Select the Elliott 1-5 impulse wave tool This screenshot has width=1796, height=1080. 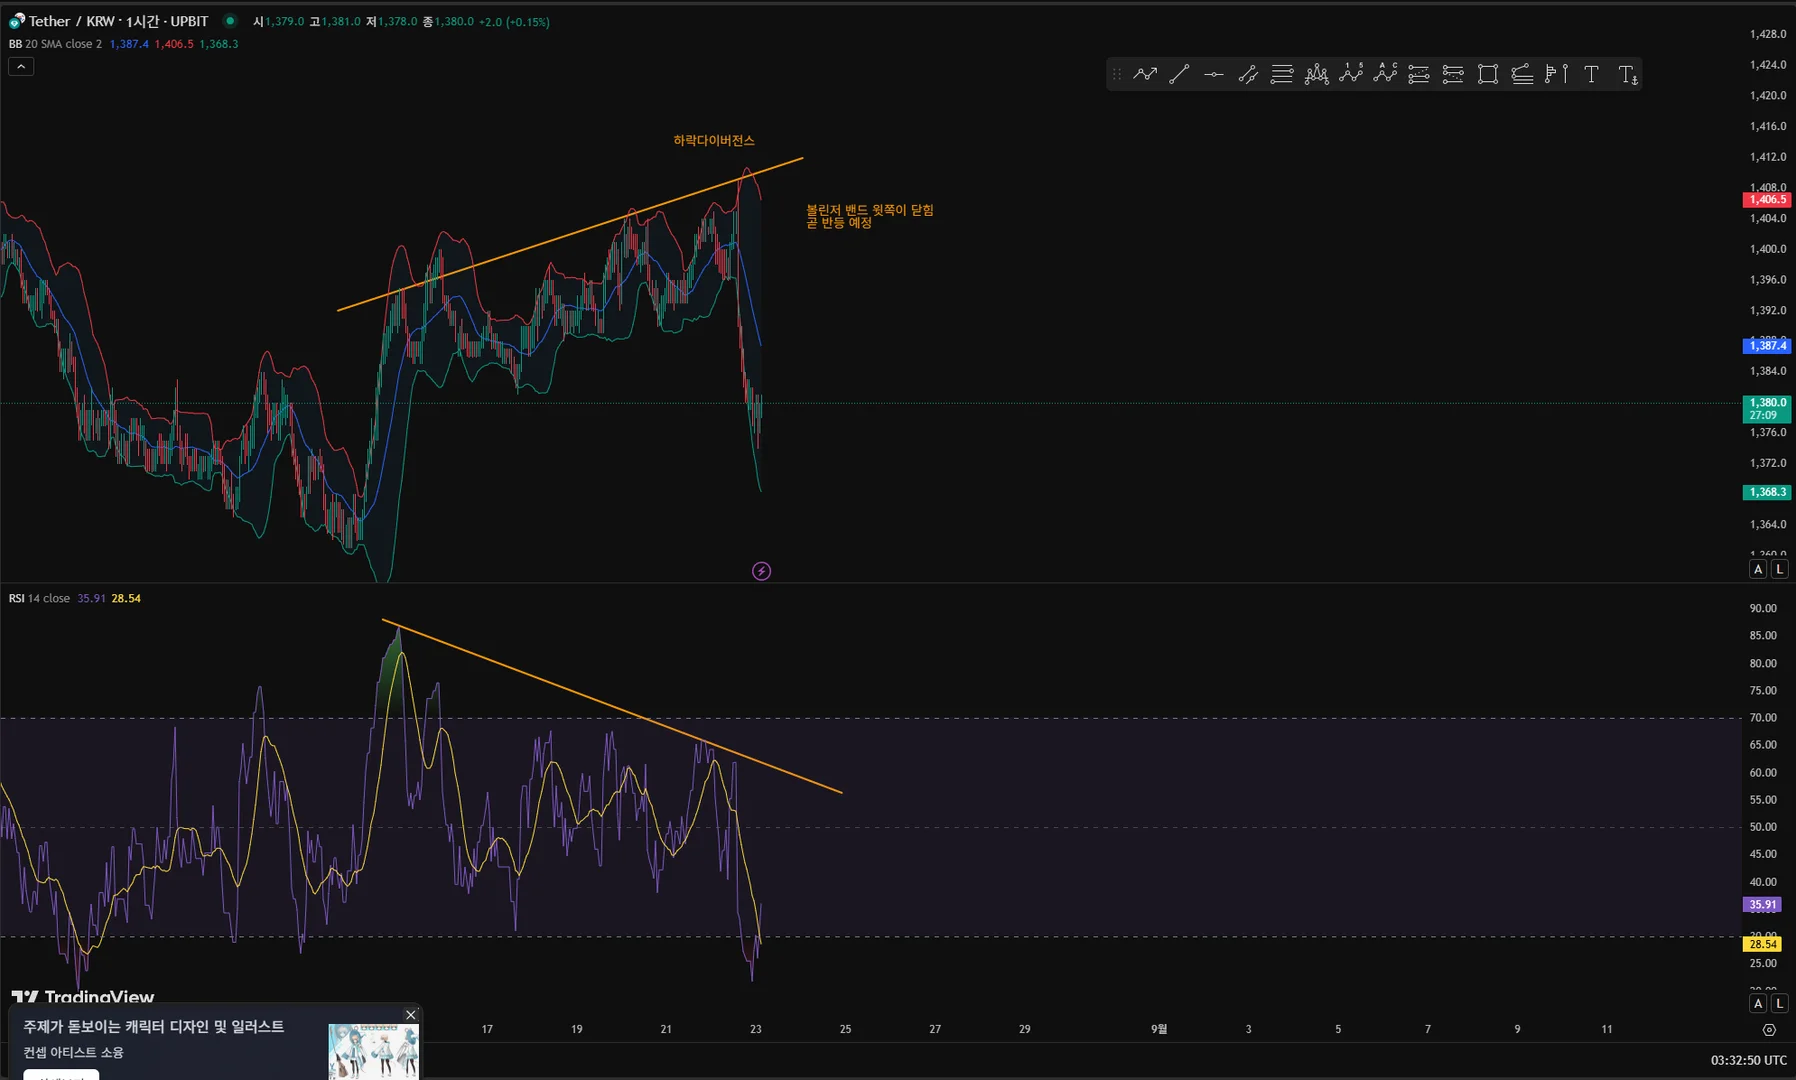1351,74
